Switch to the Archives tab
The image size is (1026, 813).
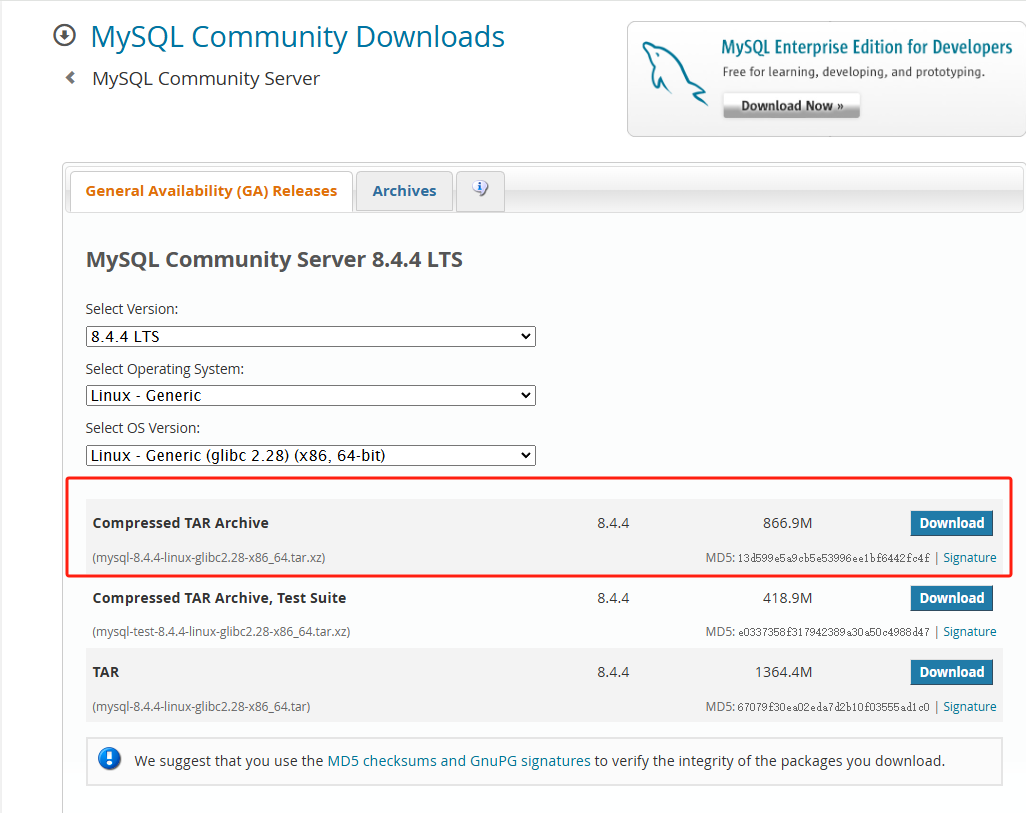coord(404,191)
